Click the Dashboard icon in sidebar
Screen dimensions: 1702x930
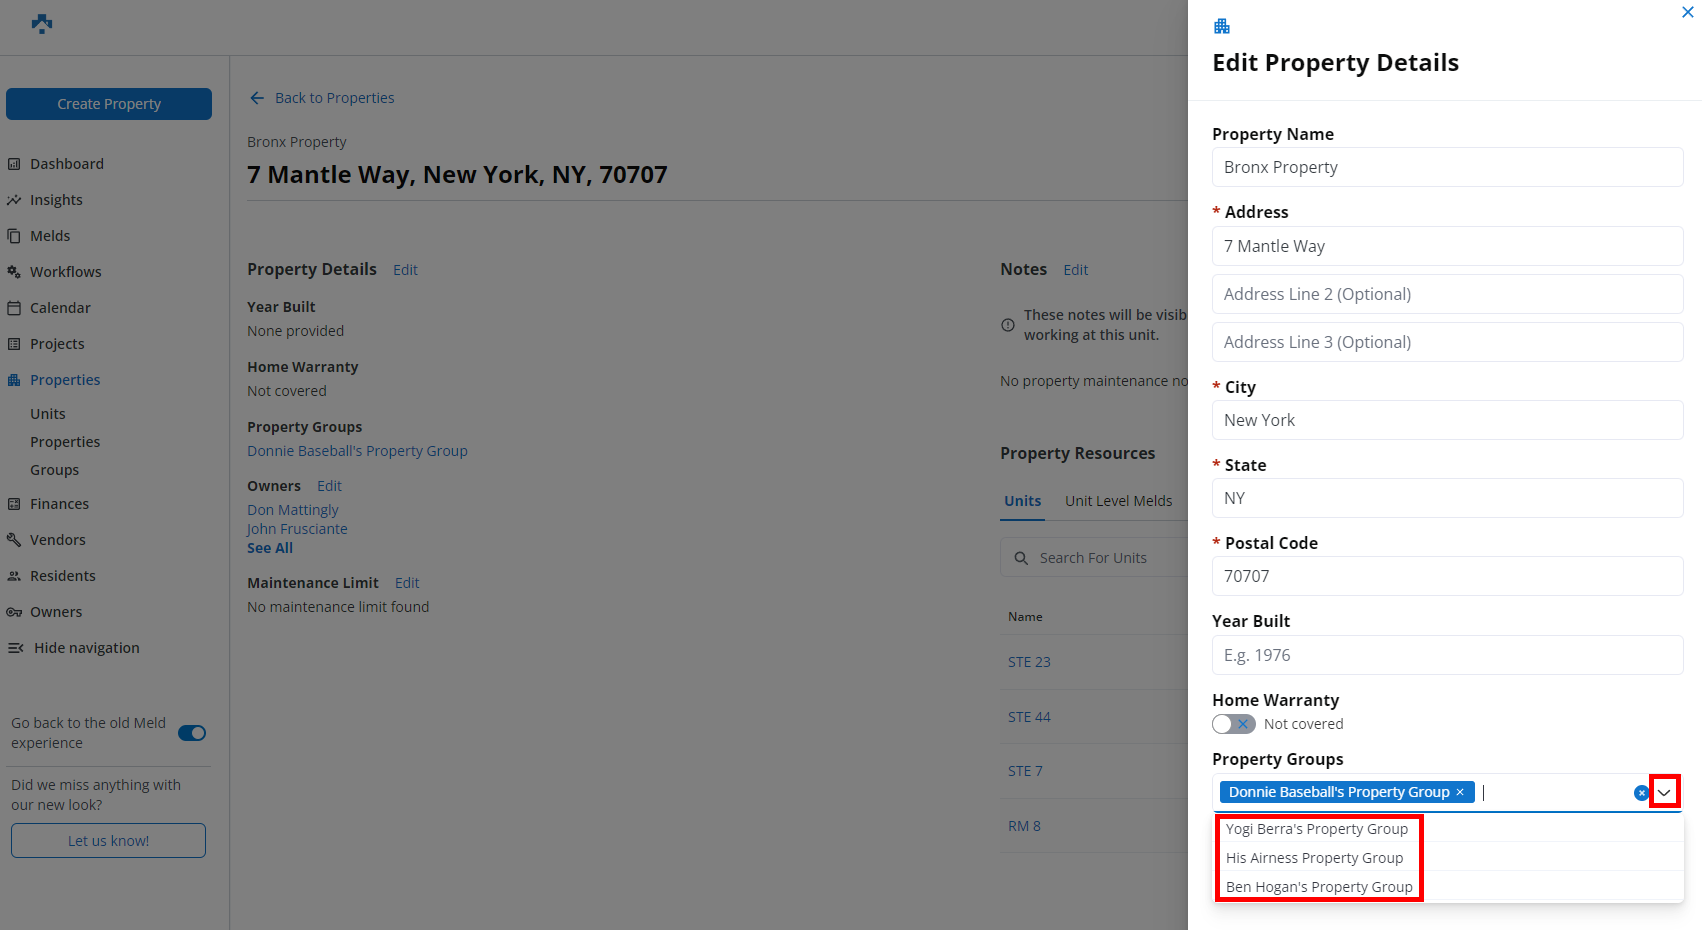click(x=14, y=164)
